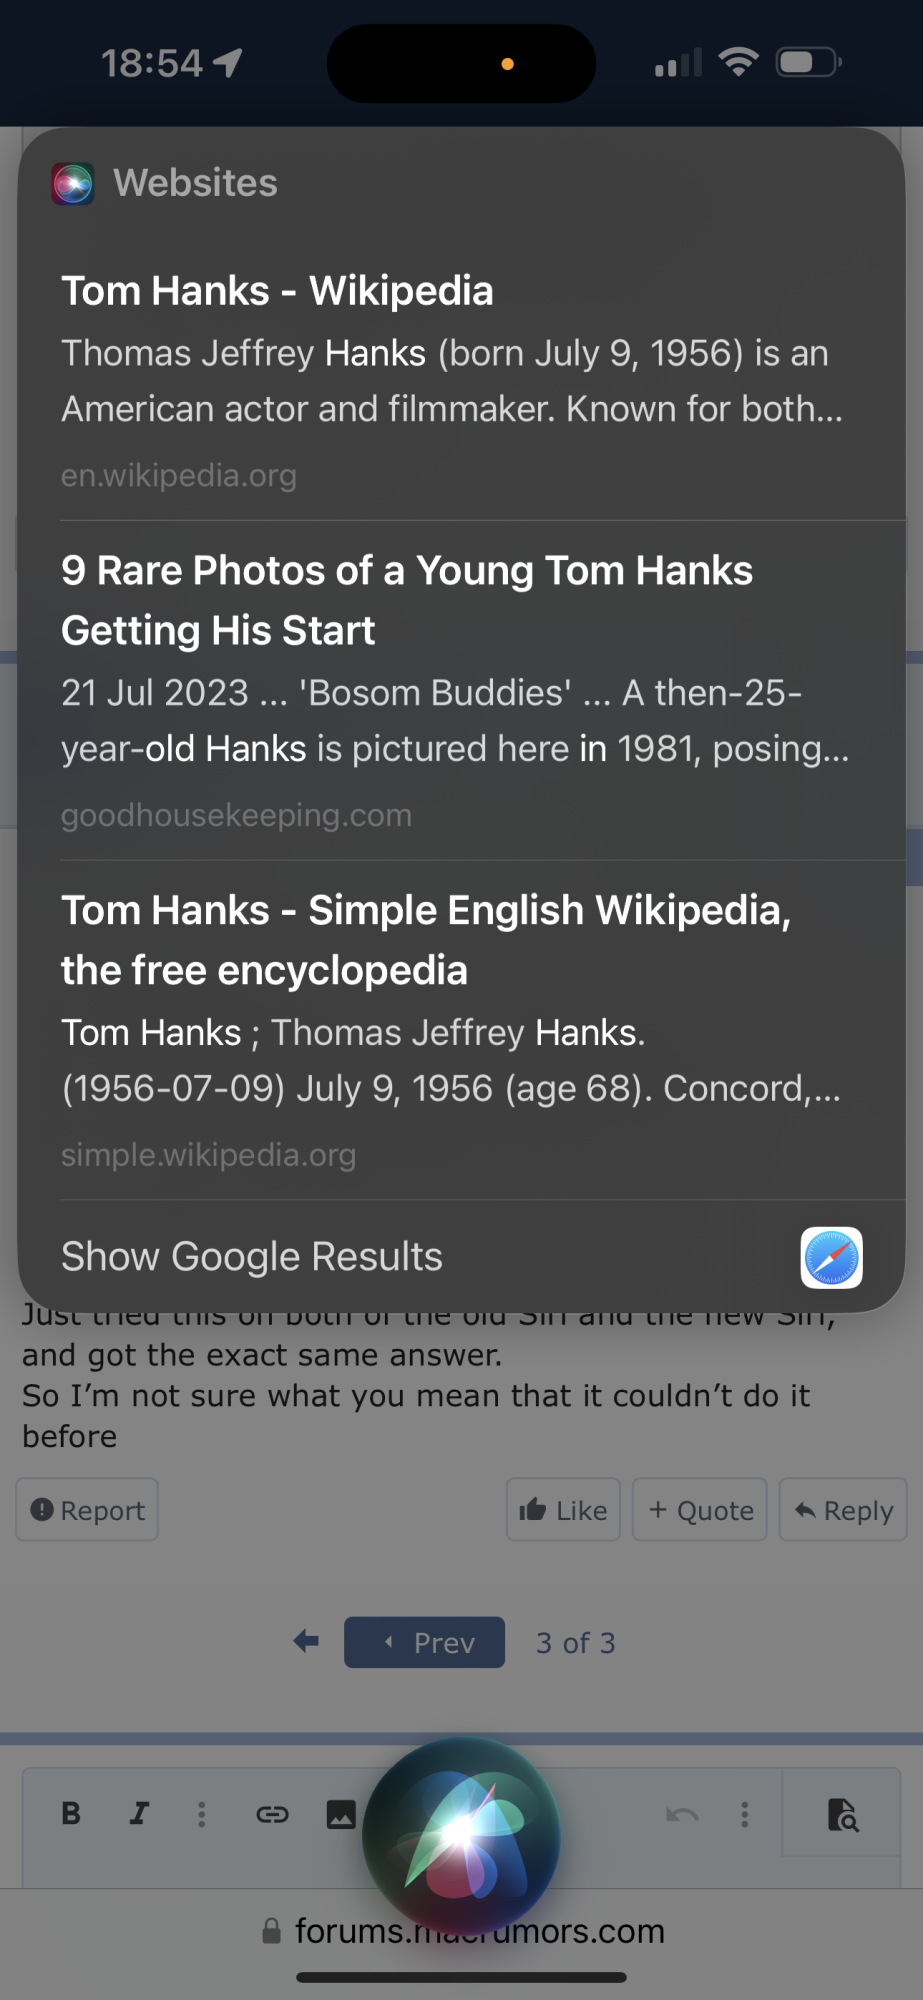Insert a link in the editor

tap(272, 1814)
